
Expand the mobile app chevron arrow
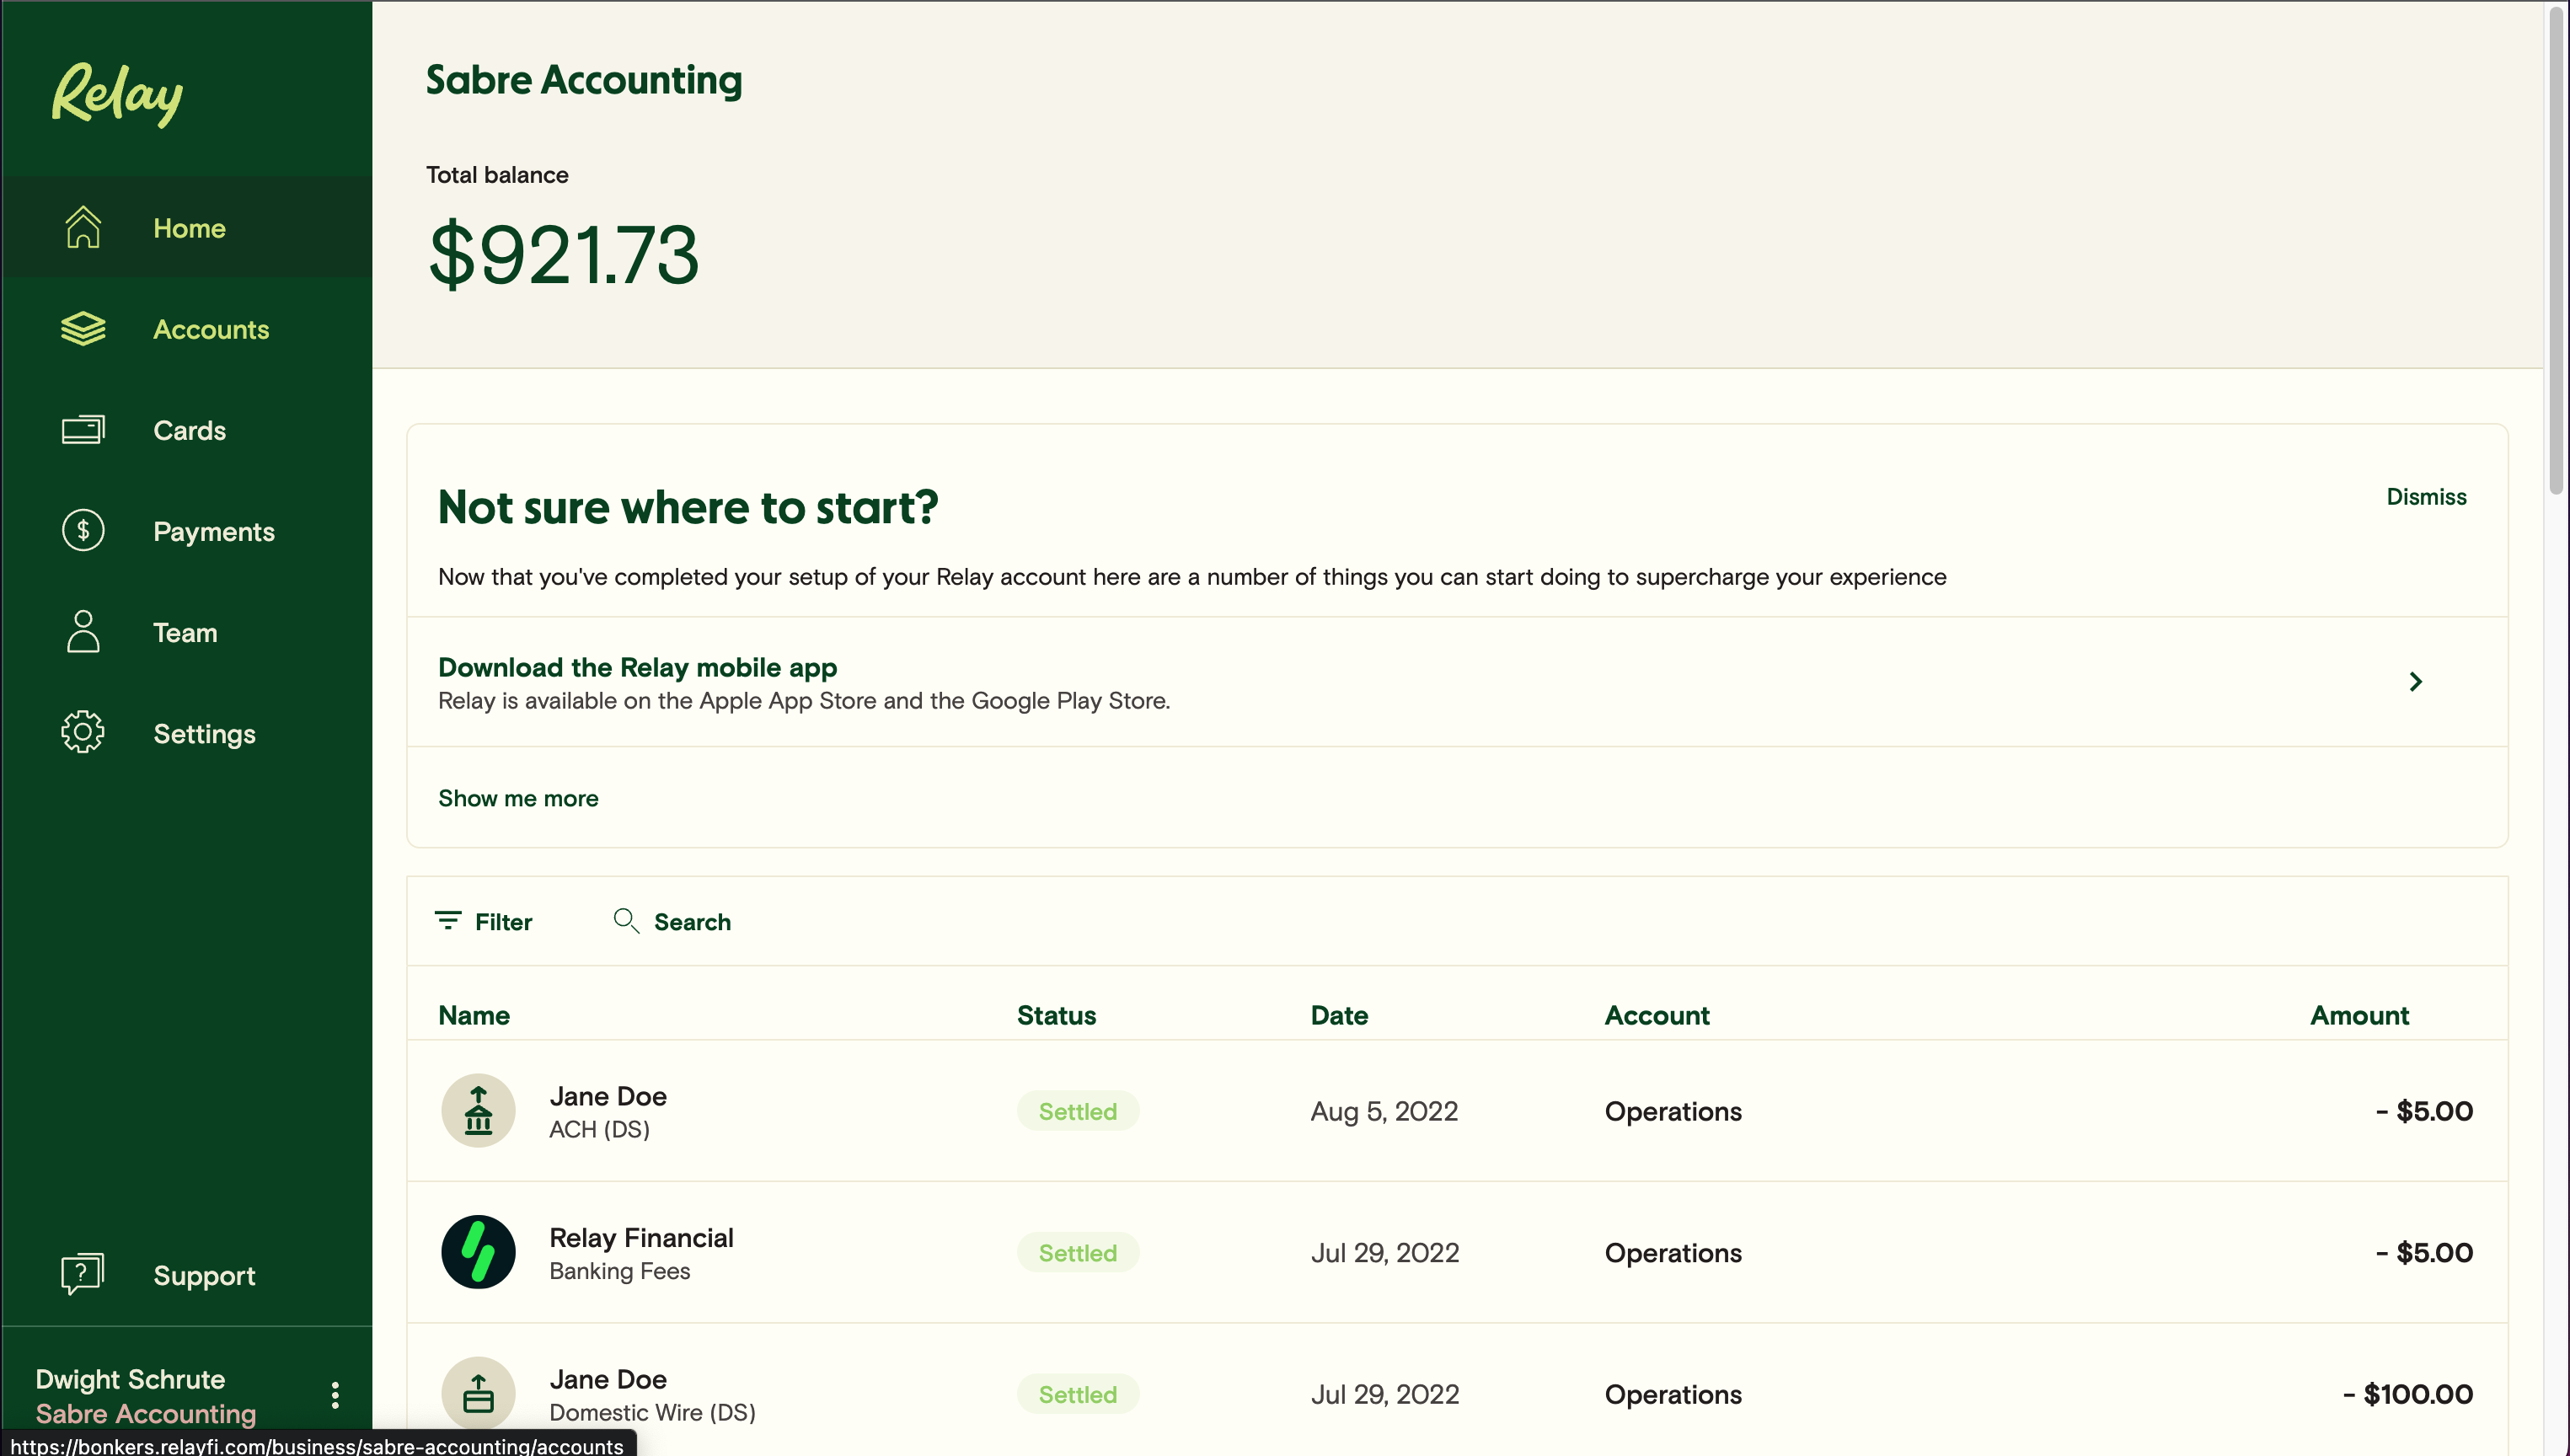(x=2415, y=682)
